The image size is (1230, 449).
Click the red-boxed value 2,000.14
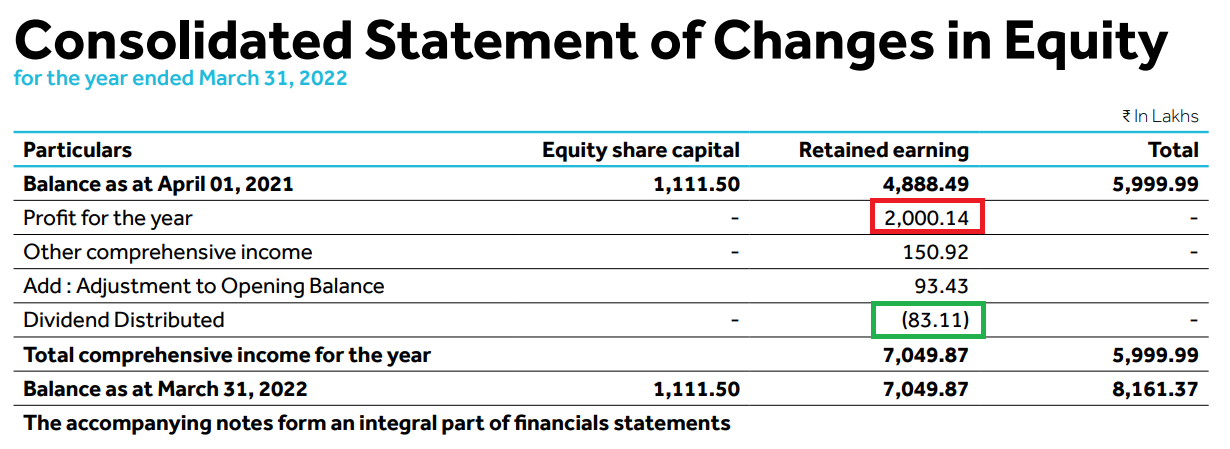coord(927,217)
